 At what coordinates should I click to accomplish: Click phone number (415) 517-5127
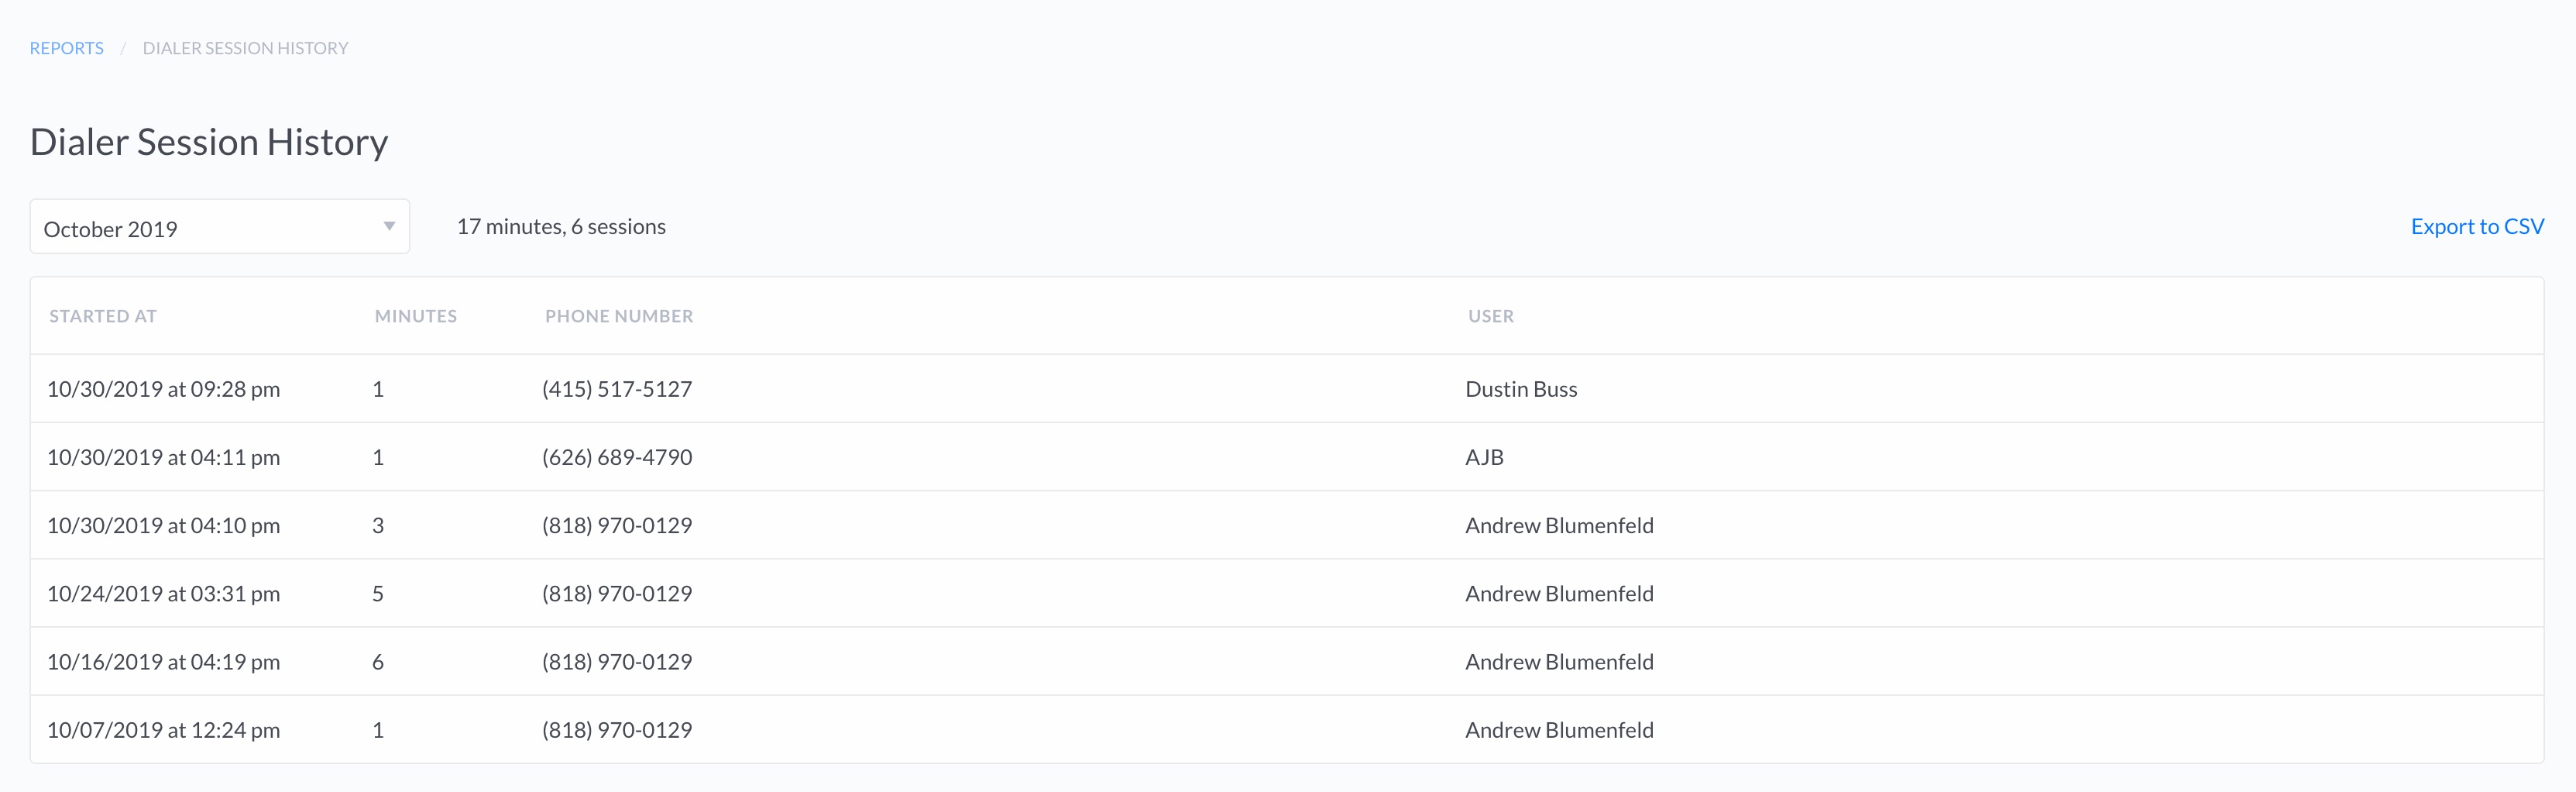(x=617, y=389)
